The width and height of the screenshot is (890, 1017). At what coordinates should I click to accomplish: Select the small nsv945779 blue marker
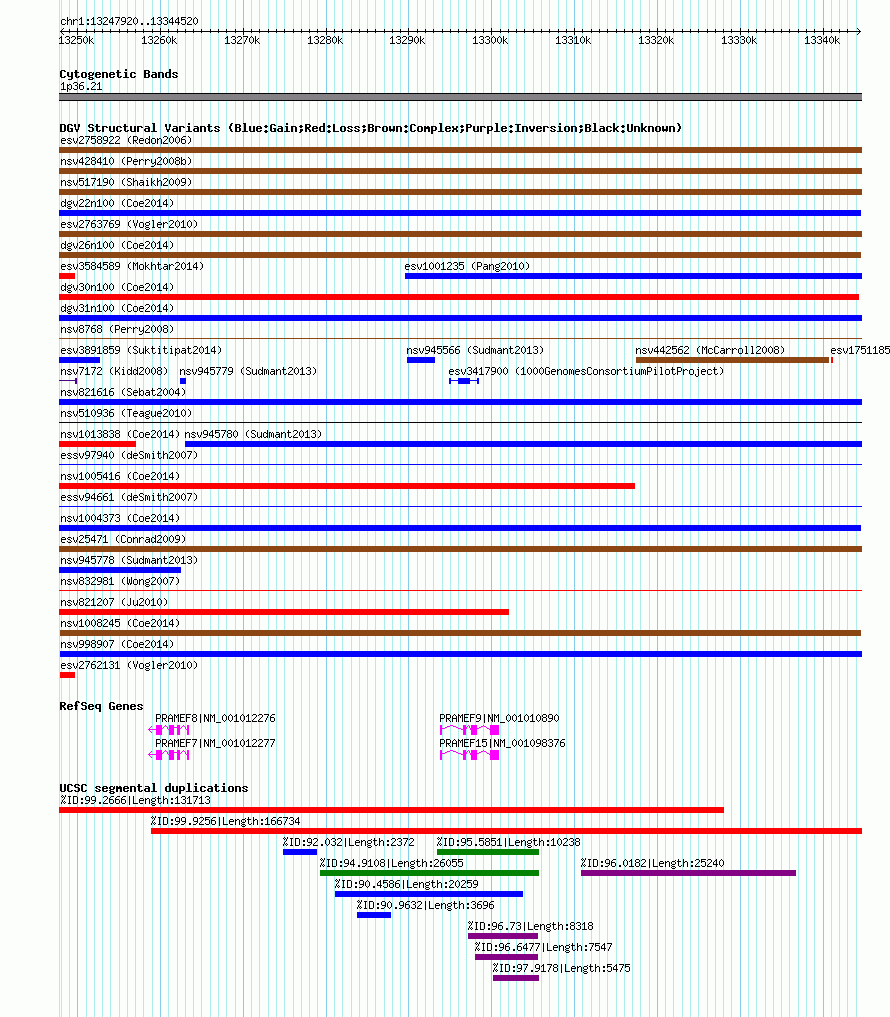pyautogui.click(x=183, y=381)
